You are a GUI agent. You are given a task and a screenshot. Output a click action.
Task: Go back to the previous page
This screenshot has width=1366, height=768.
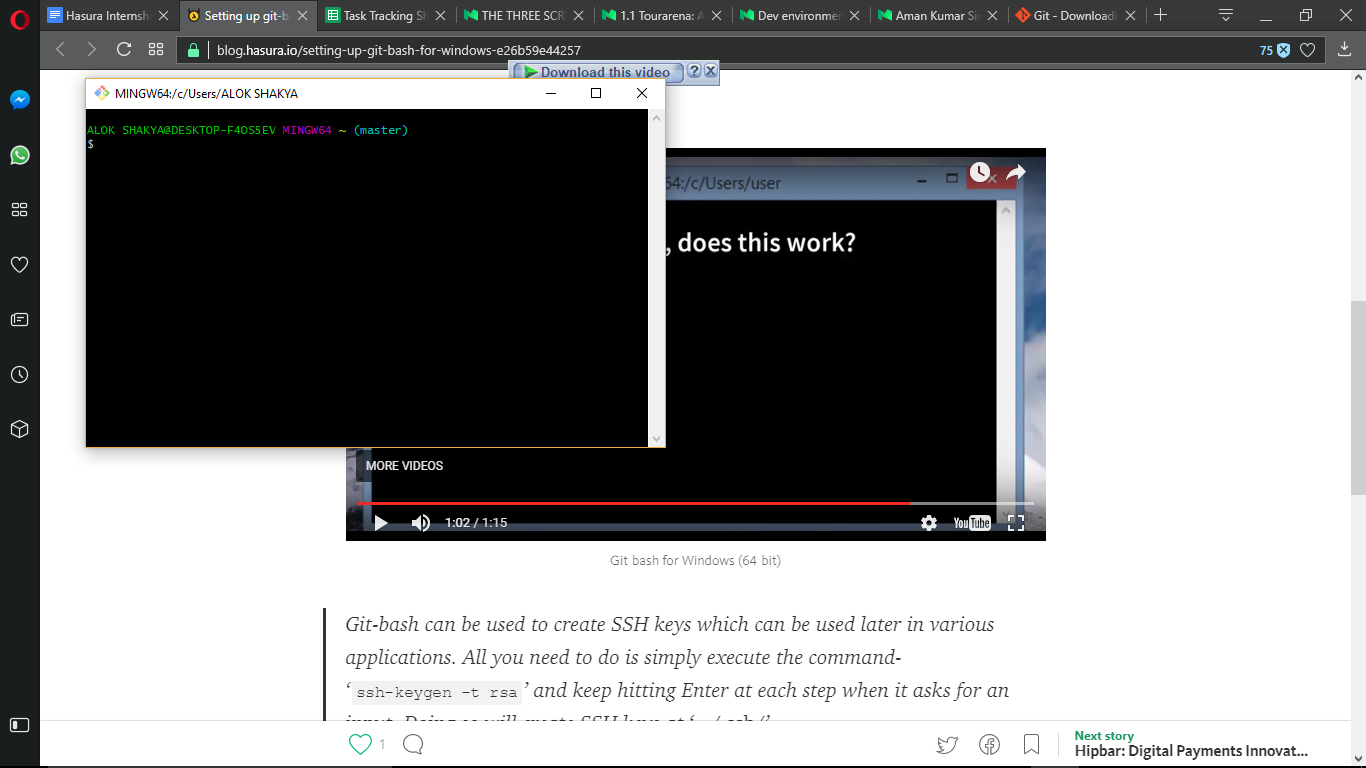coord(60,50)
